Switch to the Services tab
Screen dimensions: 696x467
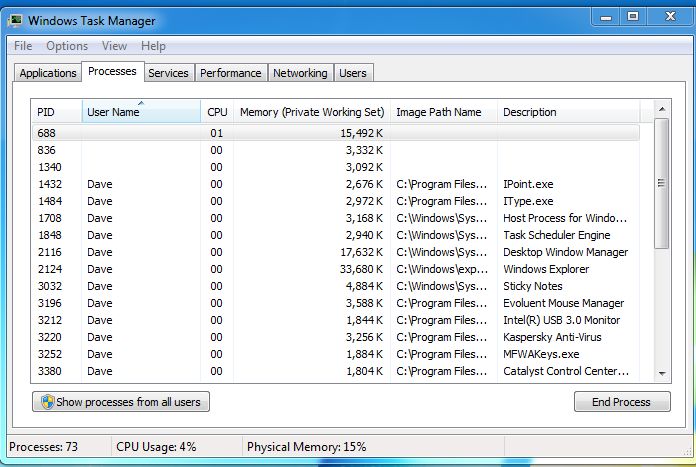click(x=168, y=73)
